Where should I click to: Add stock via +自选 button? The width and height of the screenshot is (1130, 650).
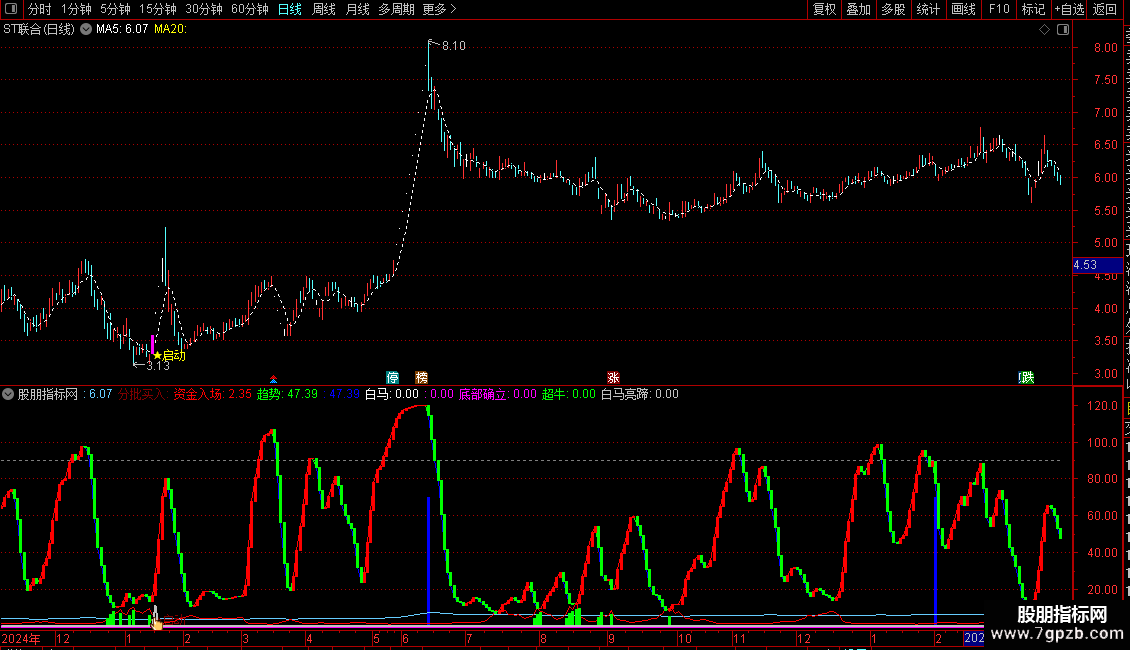tap(1069, 9)
